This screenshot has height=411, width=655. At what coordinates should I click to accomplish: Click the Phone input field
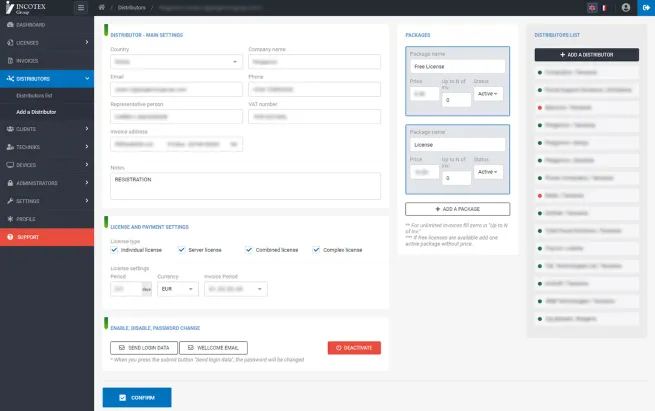pos(314,89)
